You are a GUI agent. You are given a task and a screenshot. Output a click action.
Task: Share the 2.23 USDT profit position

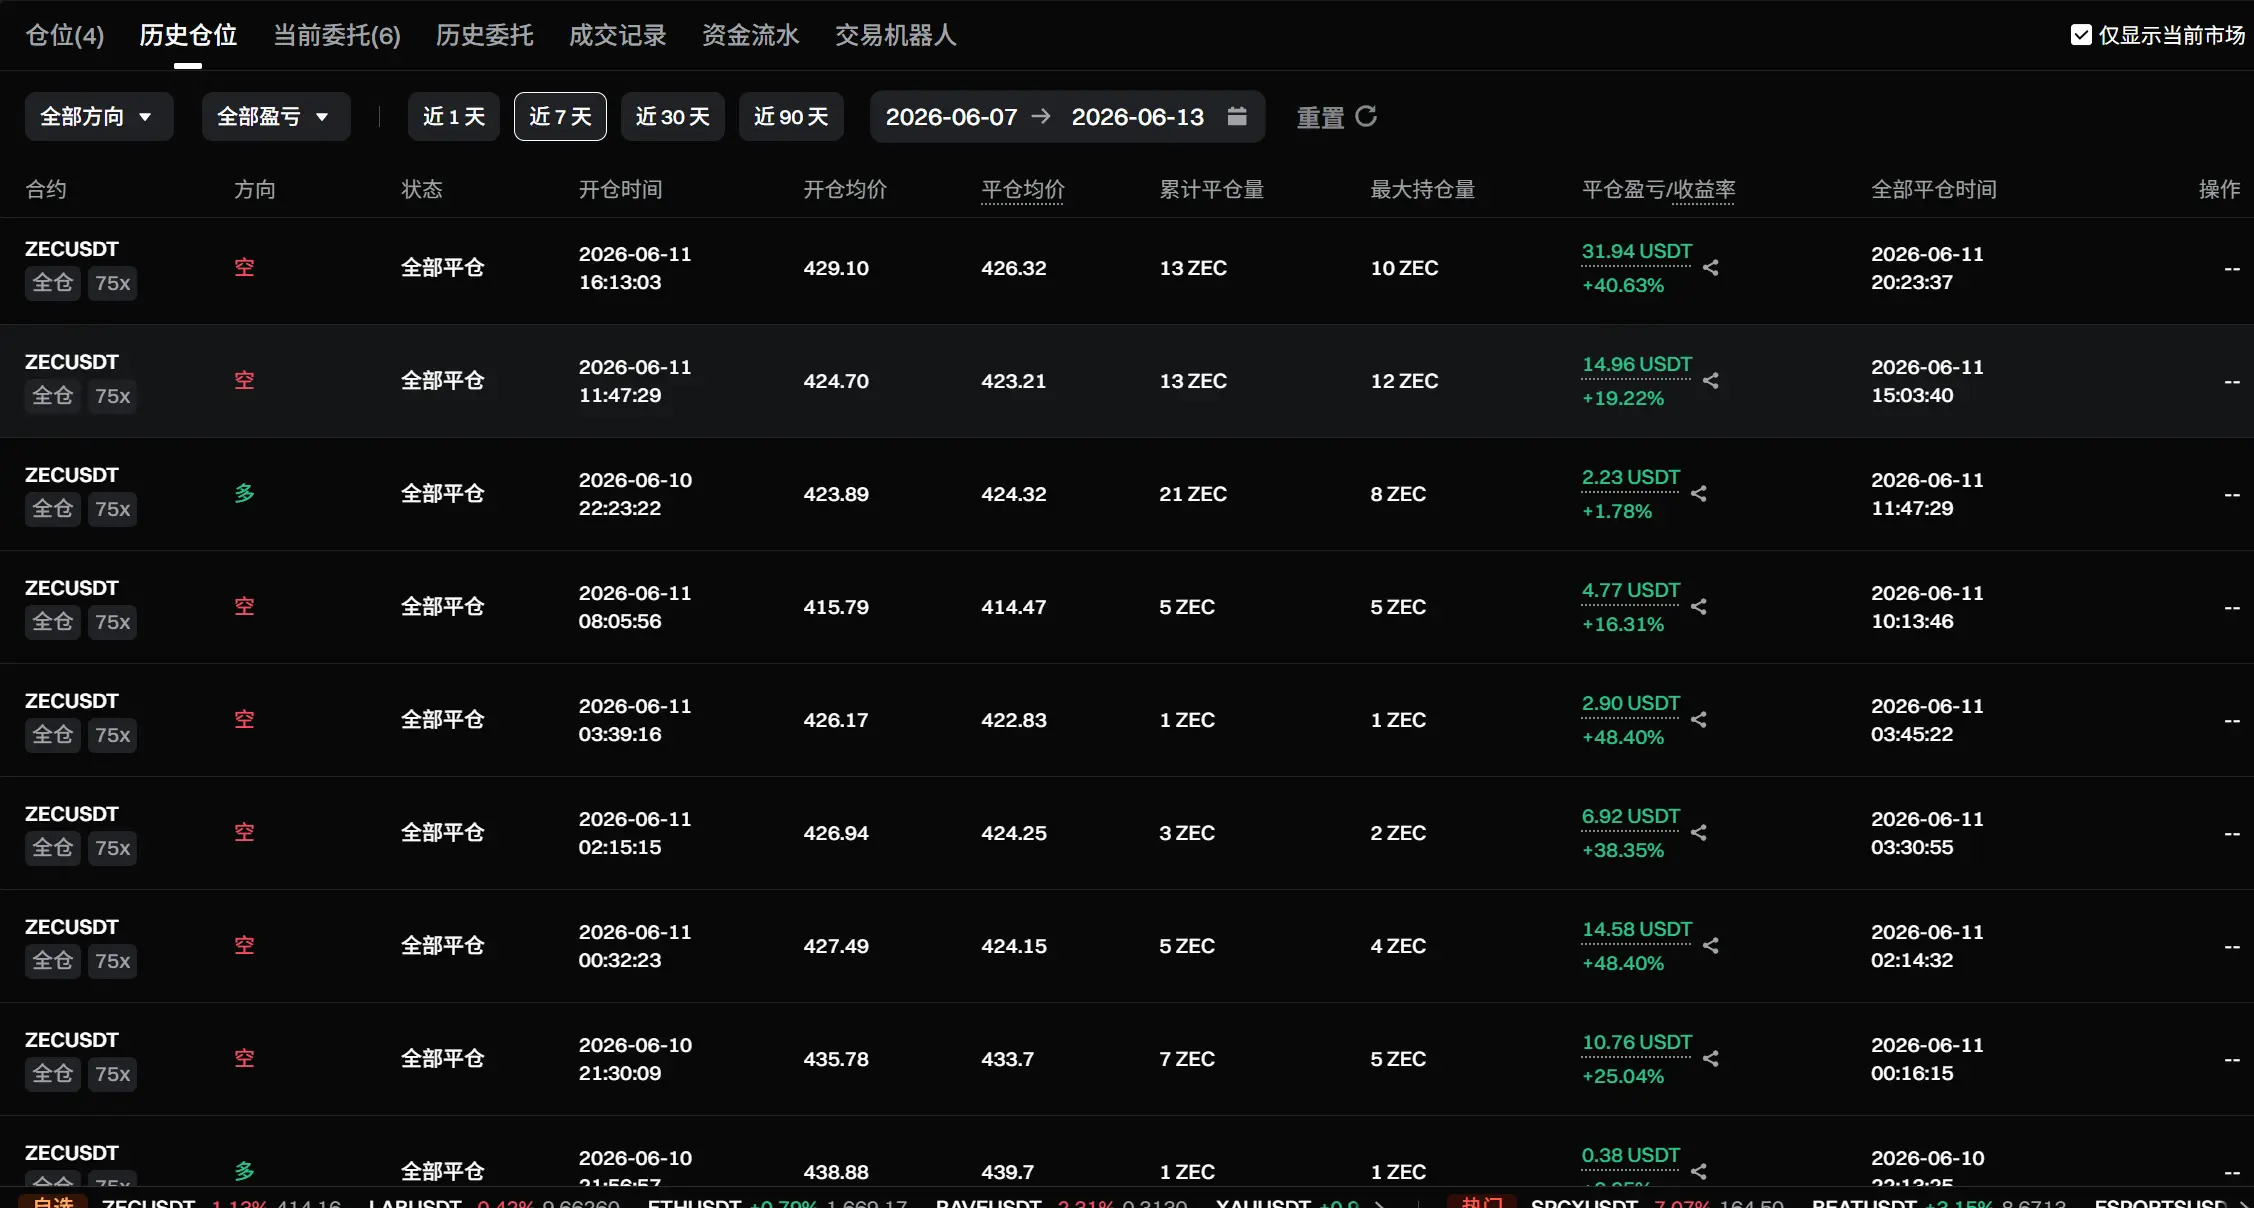[1699, 494]
